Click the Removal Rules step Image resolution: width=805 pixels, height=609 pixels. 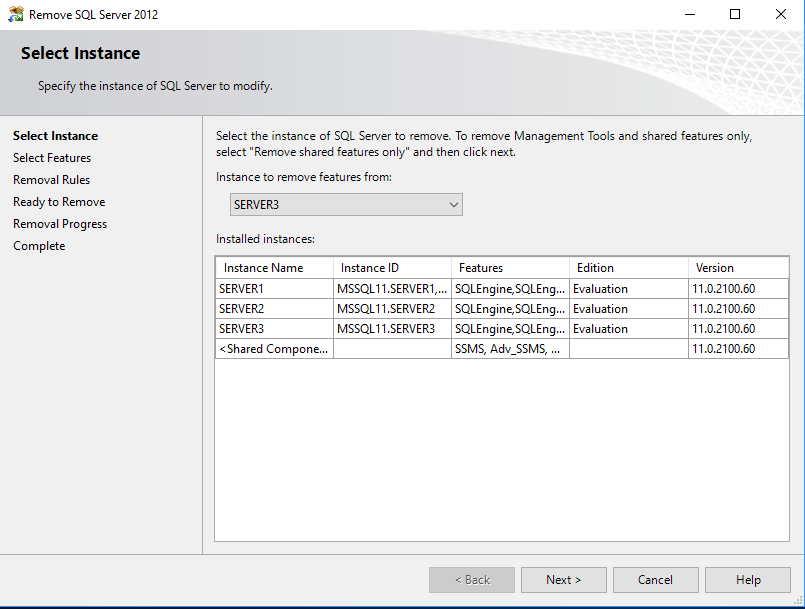click(x=51, y=179)
